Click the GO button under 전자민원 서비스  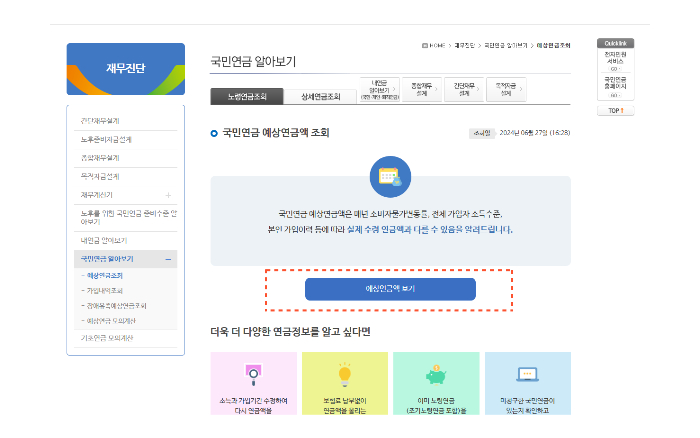click(x=615, y=69)
